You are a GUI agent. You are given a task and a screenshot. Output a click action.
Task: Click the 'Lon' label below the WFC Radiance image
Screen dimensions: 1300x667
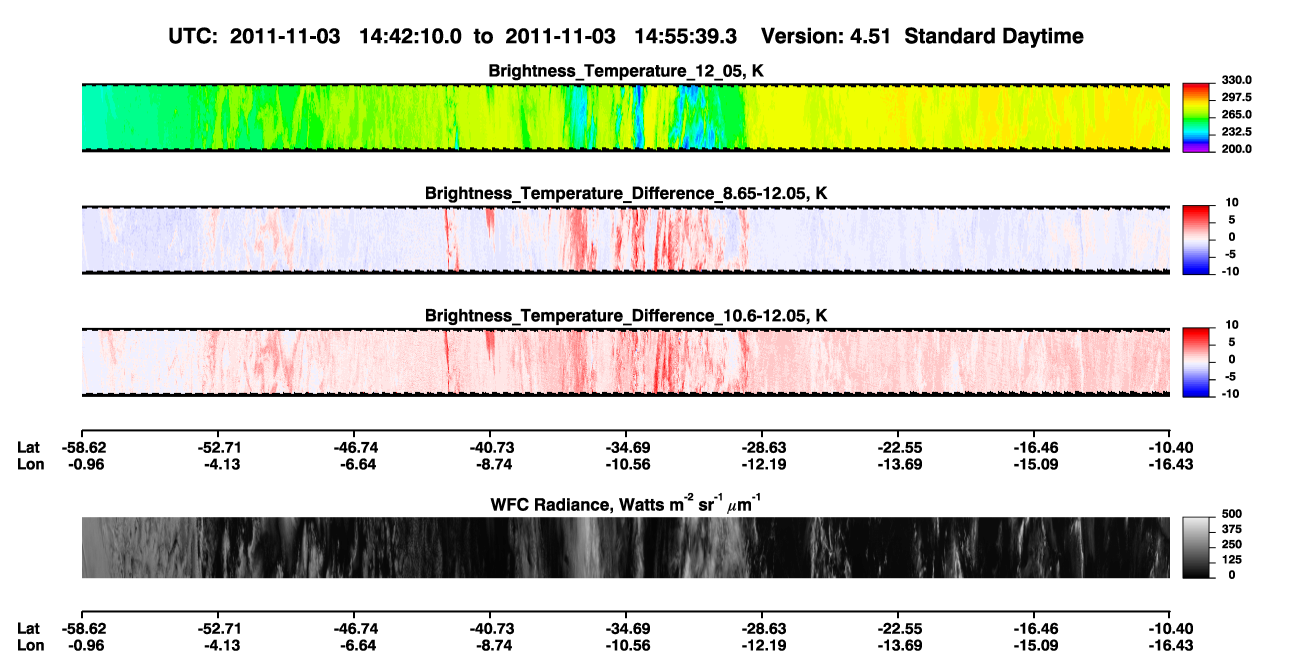pos(30,645)
